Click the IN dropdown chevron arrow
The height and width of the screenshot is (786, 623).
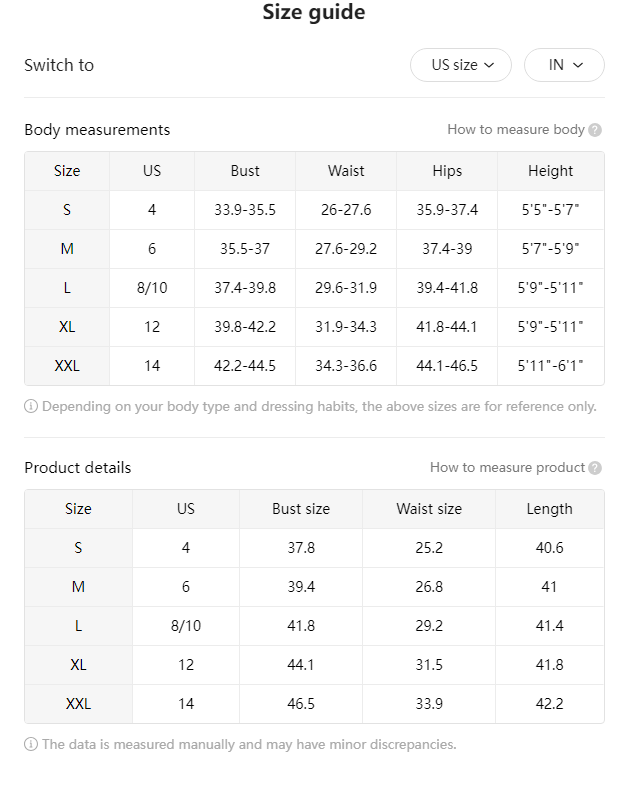tap(578, 65)
